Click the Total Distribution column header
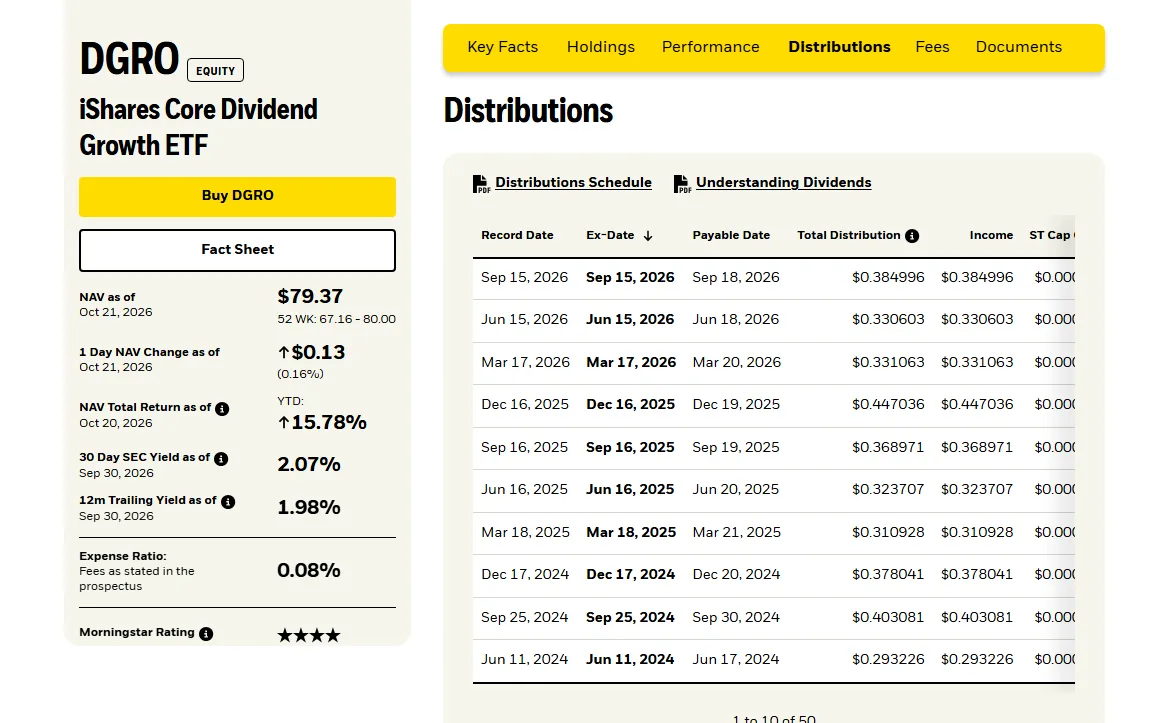 pos(849,235)
